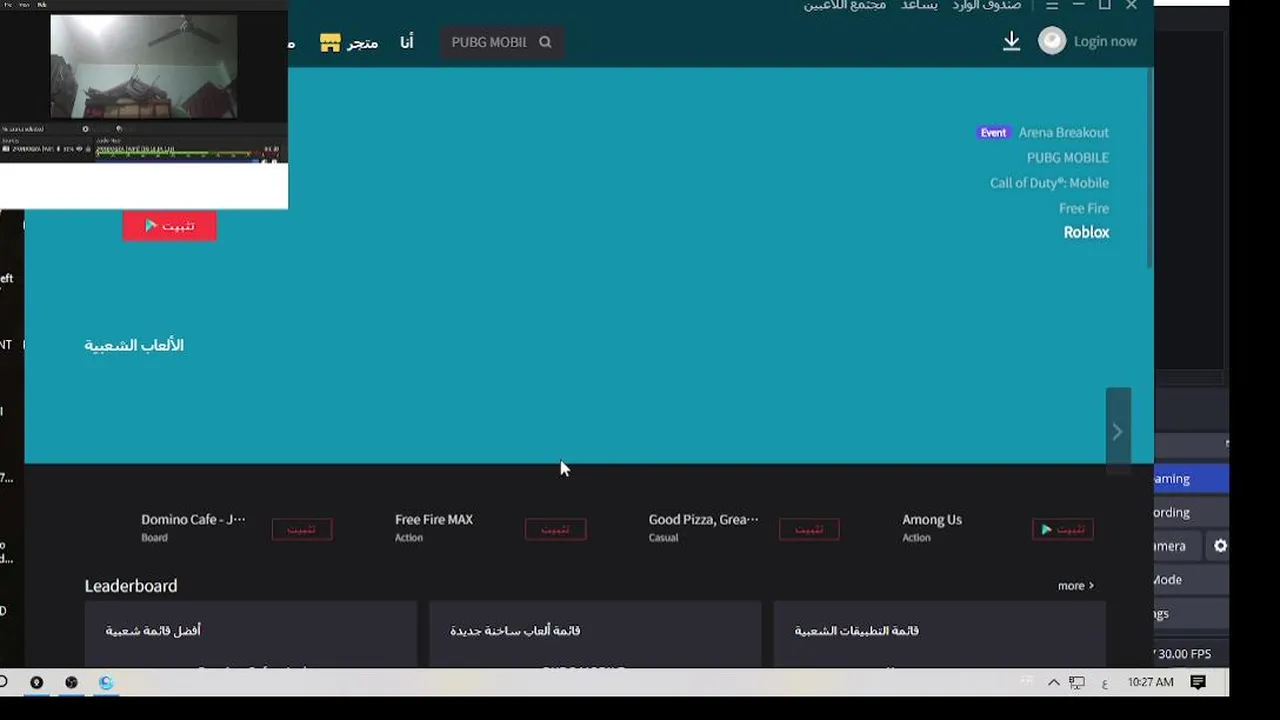Open virtual camera gear settings in OBS
The image size is (1280, 720).
click(x=1220, y=546)
